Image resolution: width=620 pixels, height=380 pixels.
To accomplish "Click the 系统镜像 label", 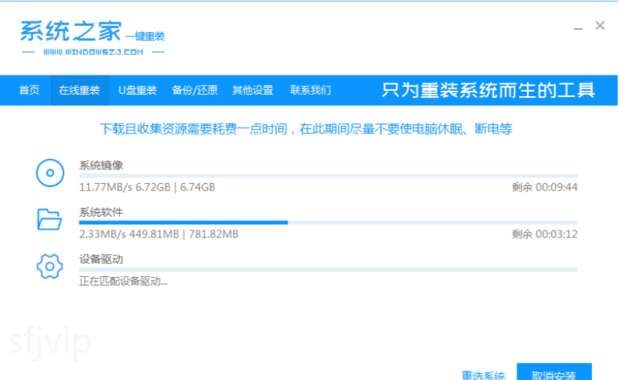I will click(x=101, y=165).
